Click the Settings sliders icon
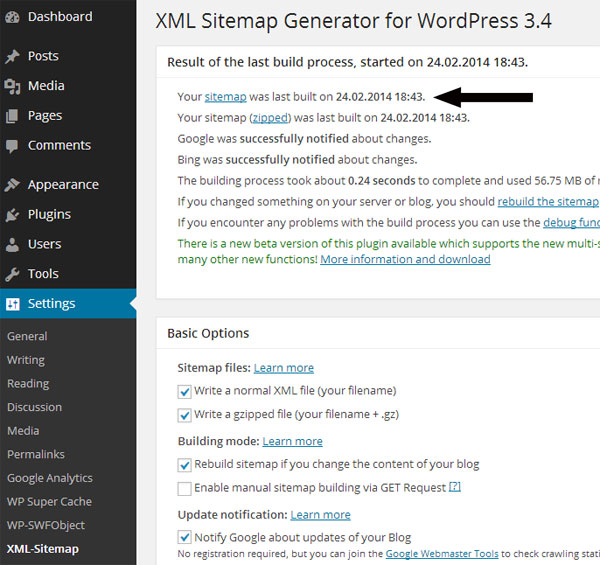Viewport: 600px width, 565px height. [13, 304]
